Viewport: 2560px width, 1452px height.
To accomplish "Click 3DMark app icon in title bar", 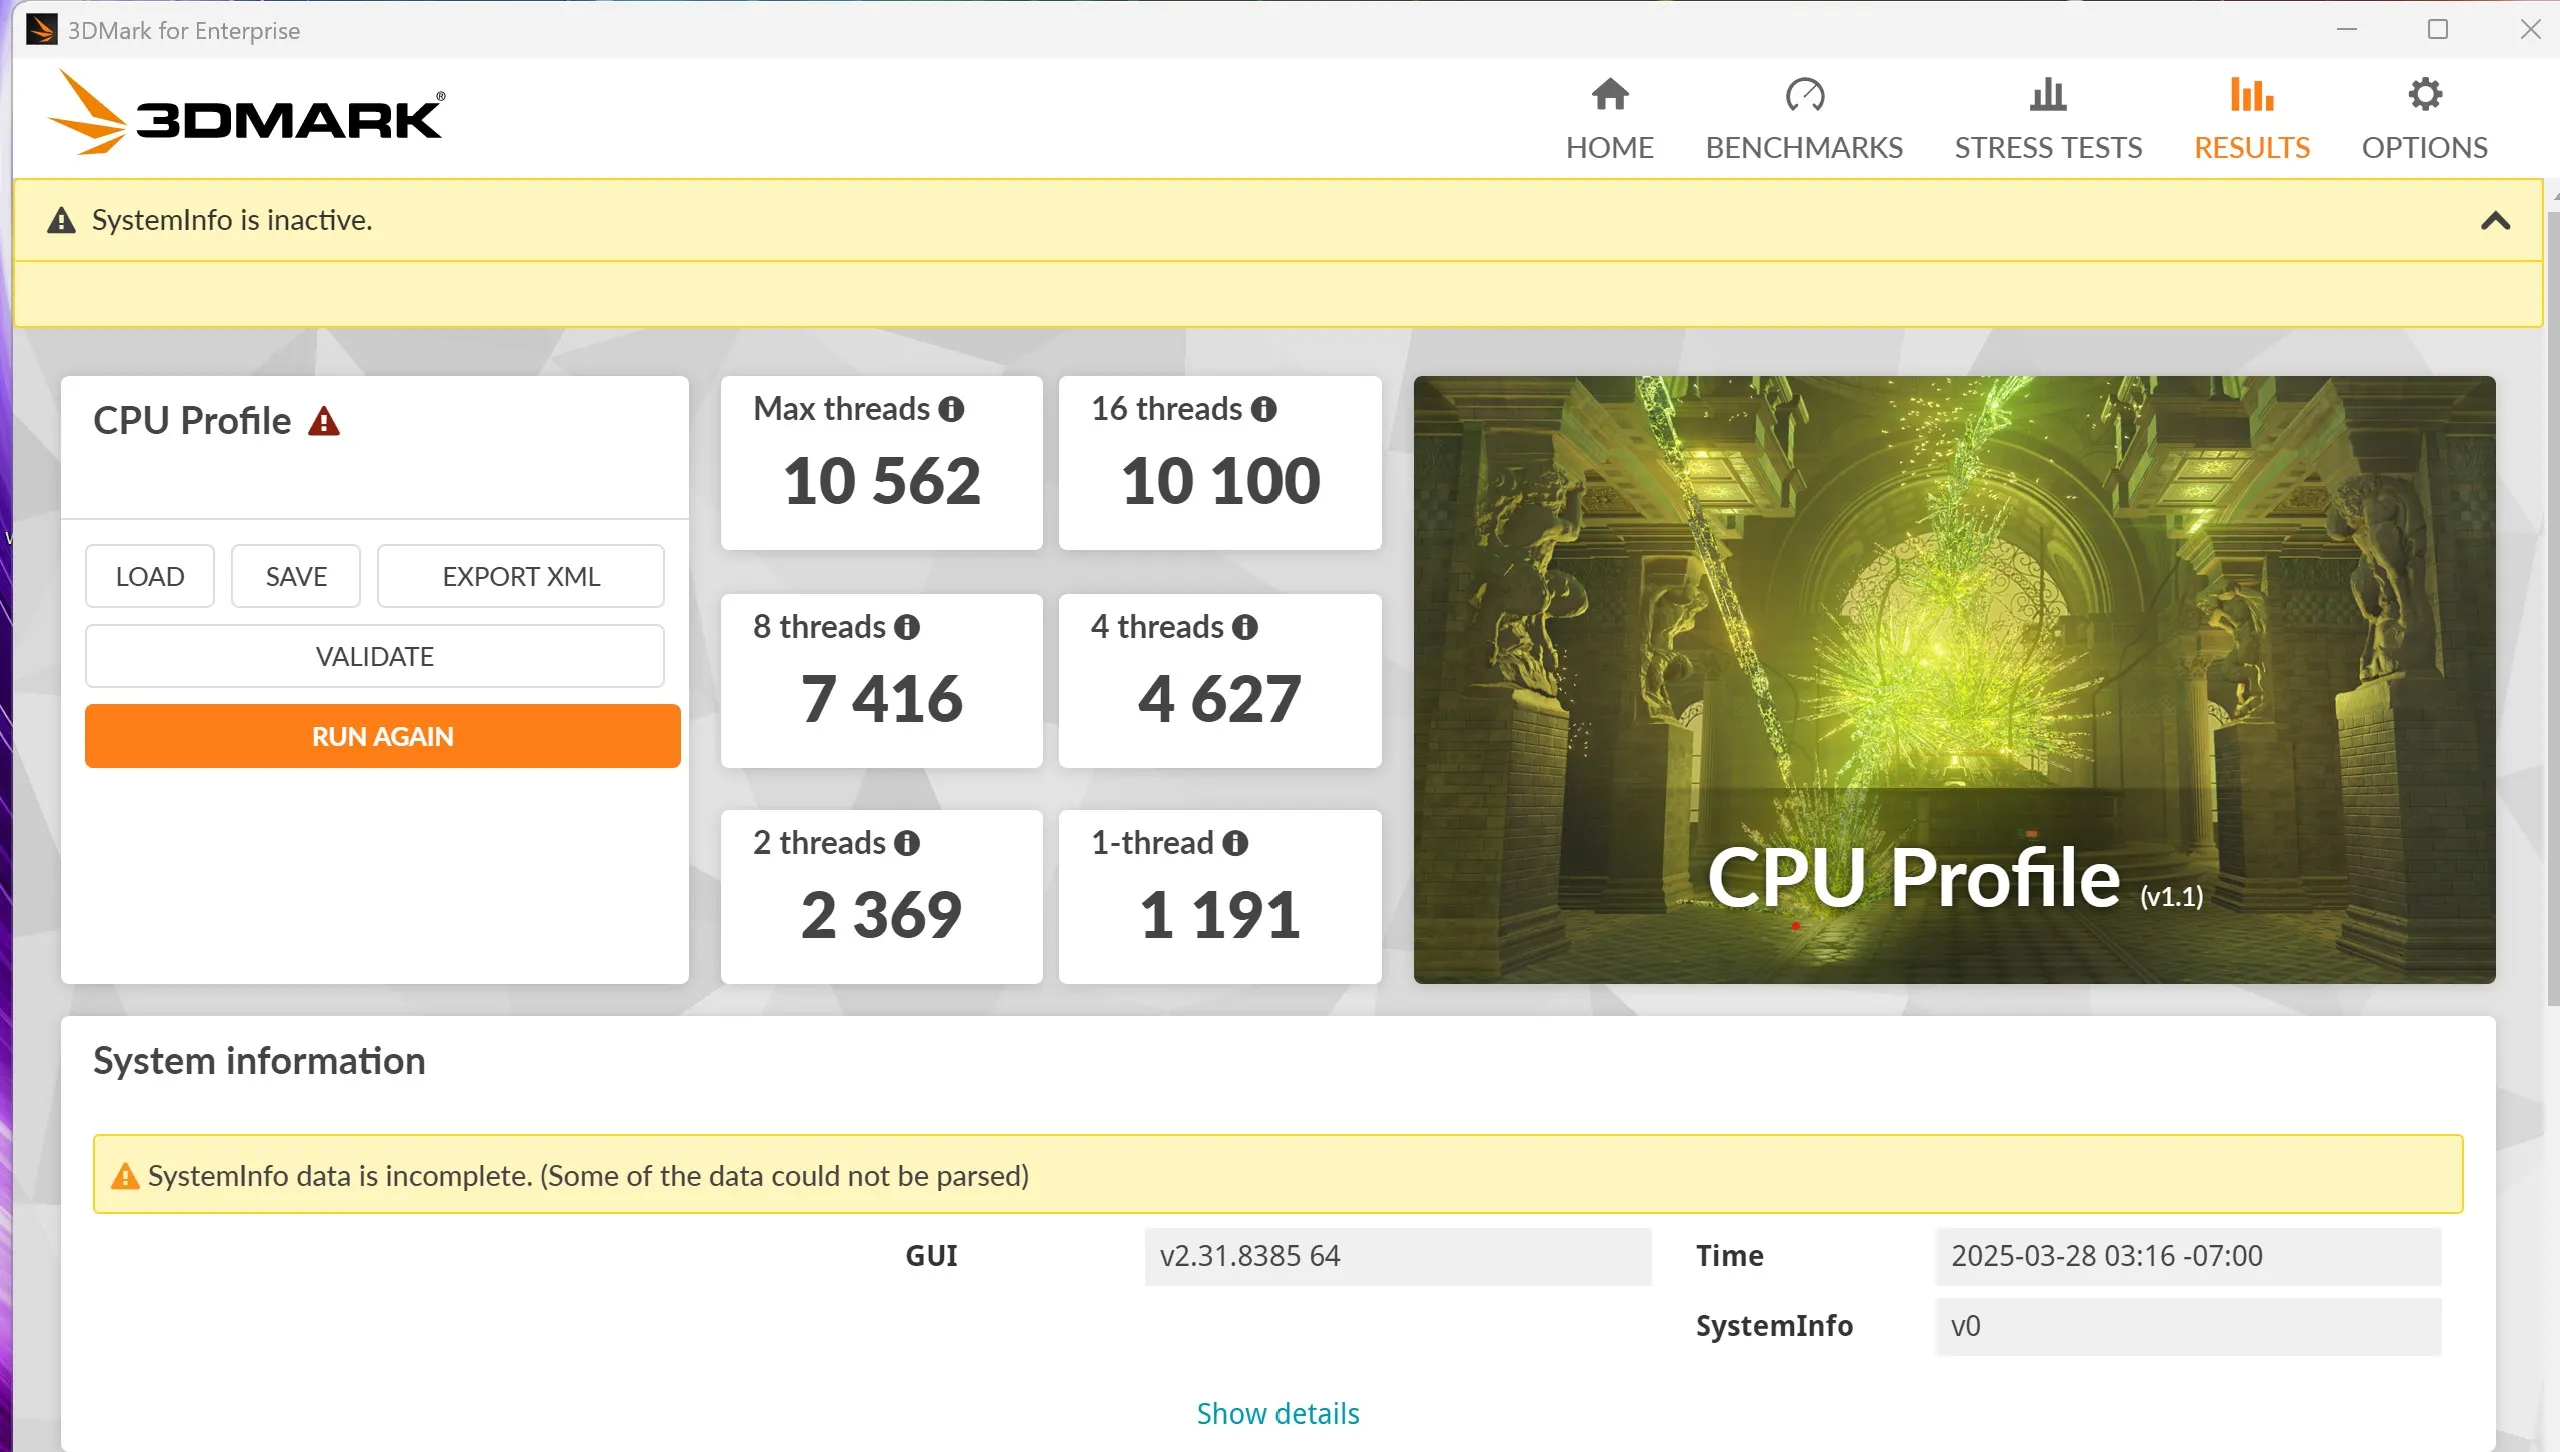I will click(41, 30).
